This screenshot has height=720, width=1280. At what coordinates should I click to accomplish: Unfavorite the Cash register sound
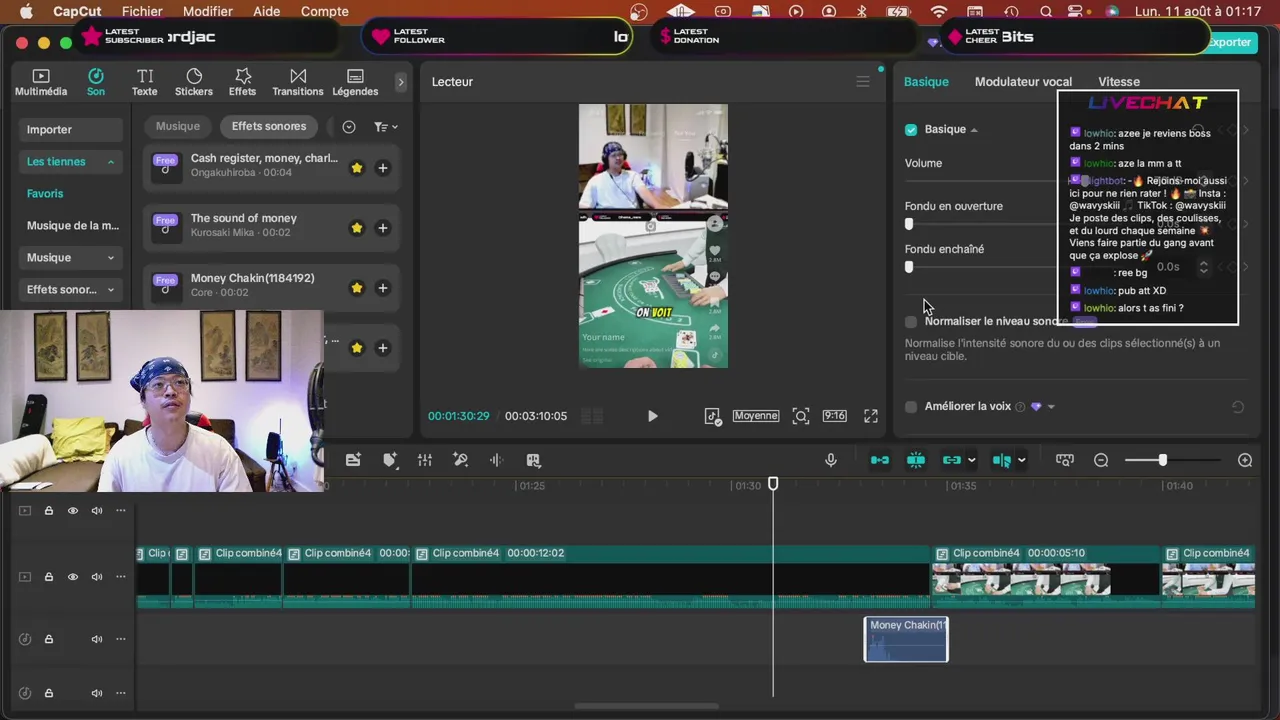pyautogui.click(x=357, y=168)
